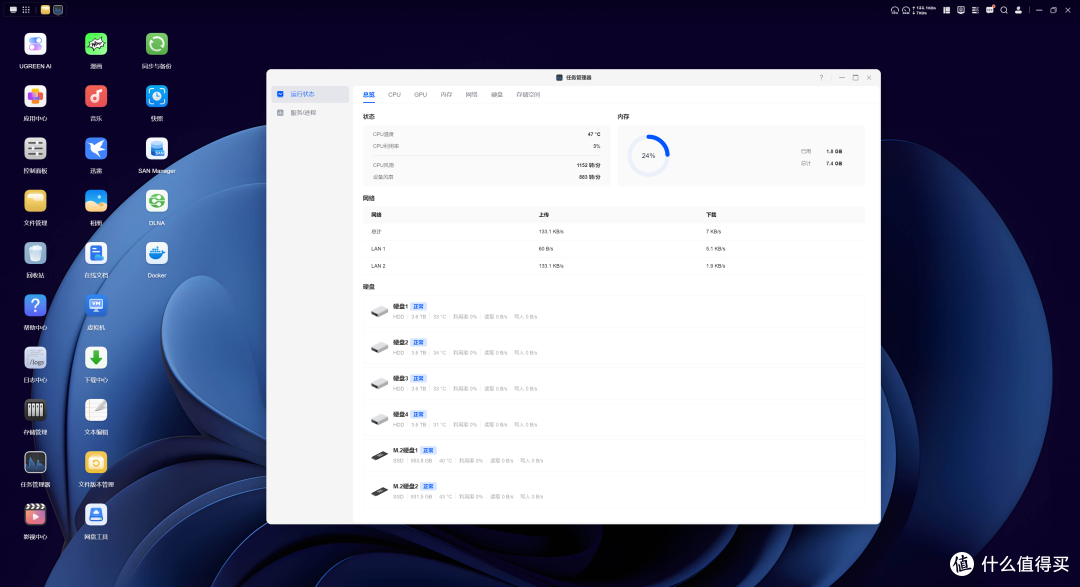1080x587 pixels.
Task: Select the task manager taskbar icon
Action: coord(59,10)
